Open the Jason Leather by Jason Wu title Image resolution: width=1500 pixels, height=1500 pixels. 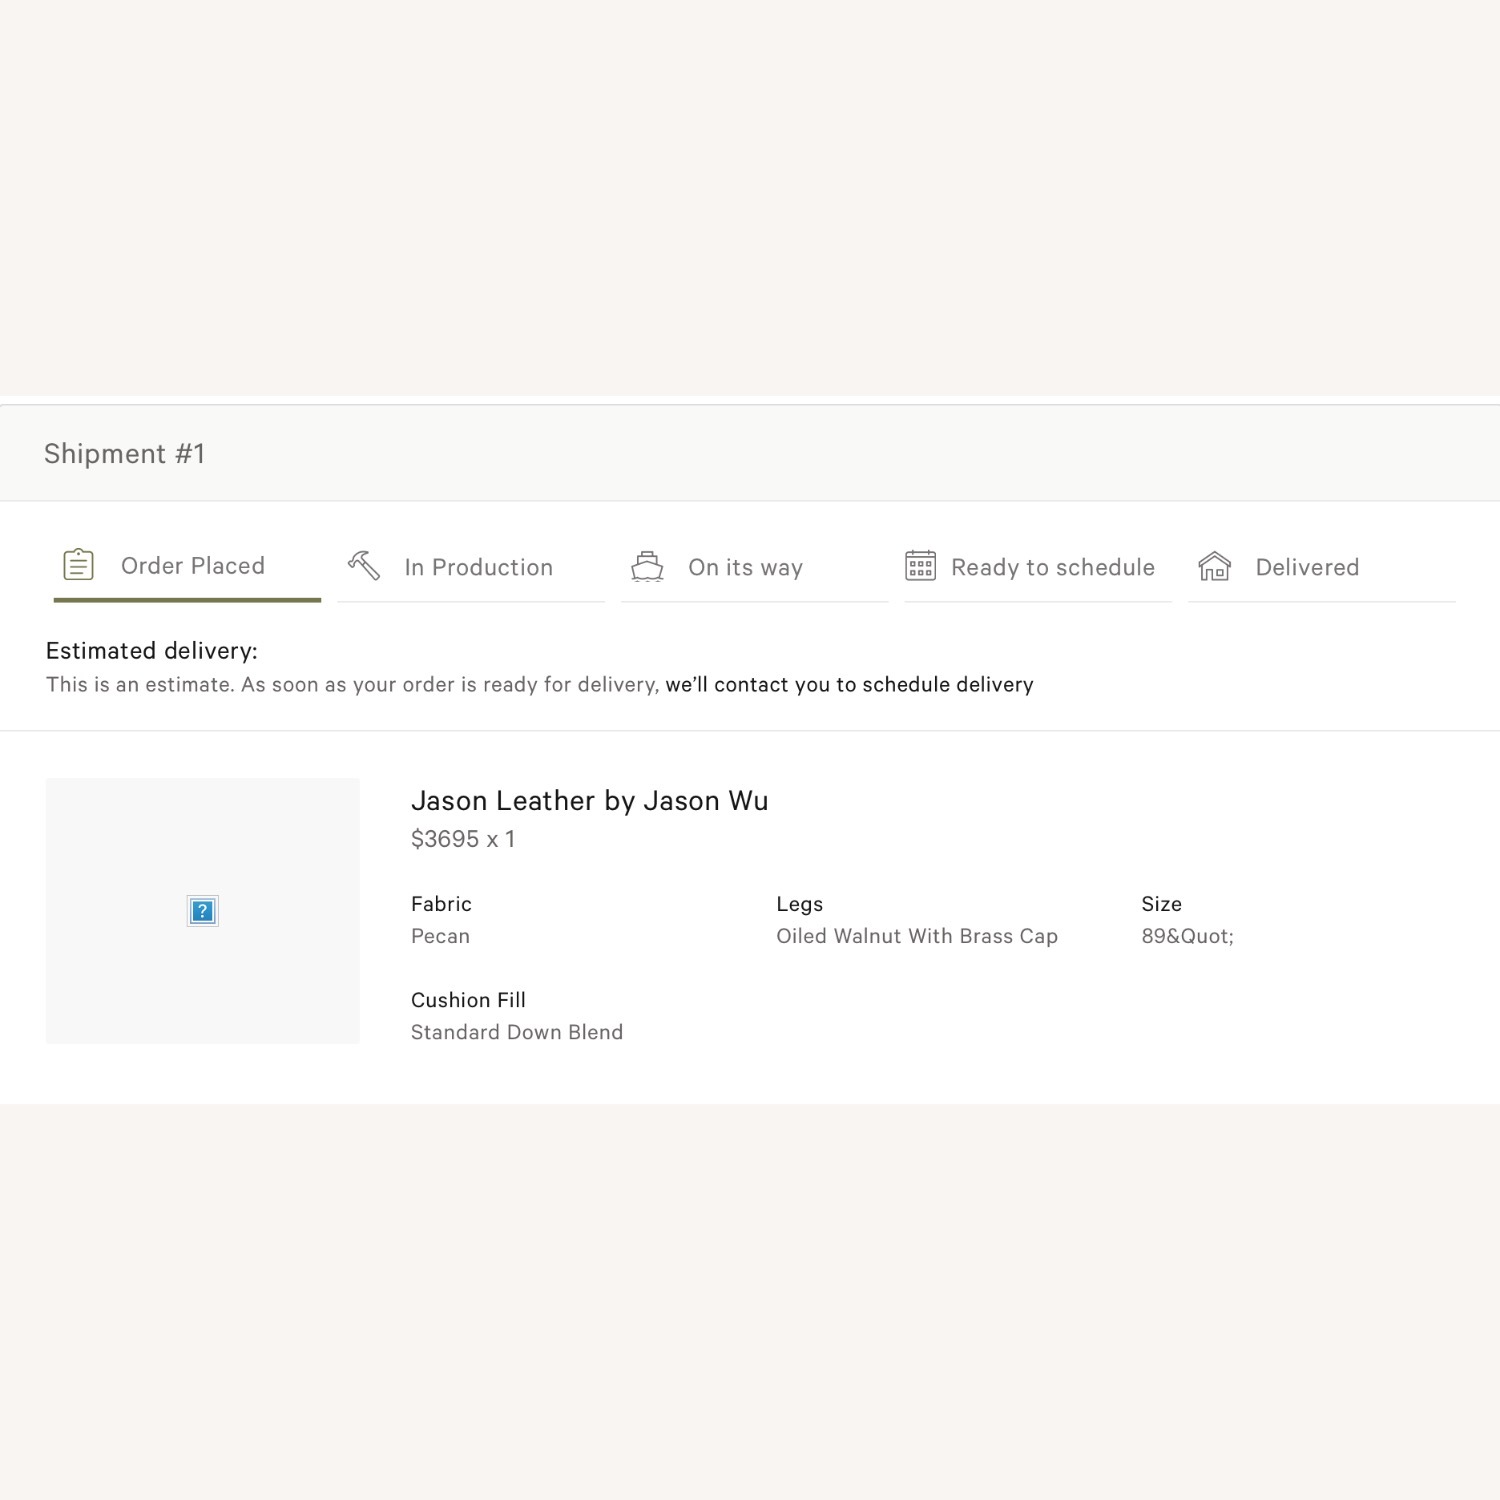click(589, 801)
